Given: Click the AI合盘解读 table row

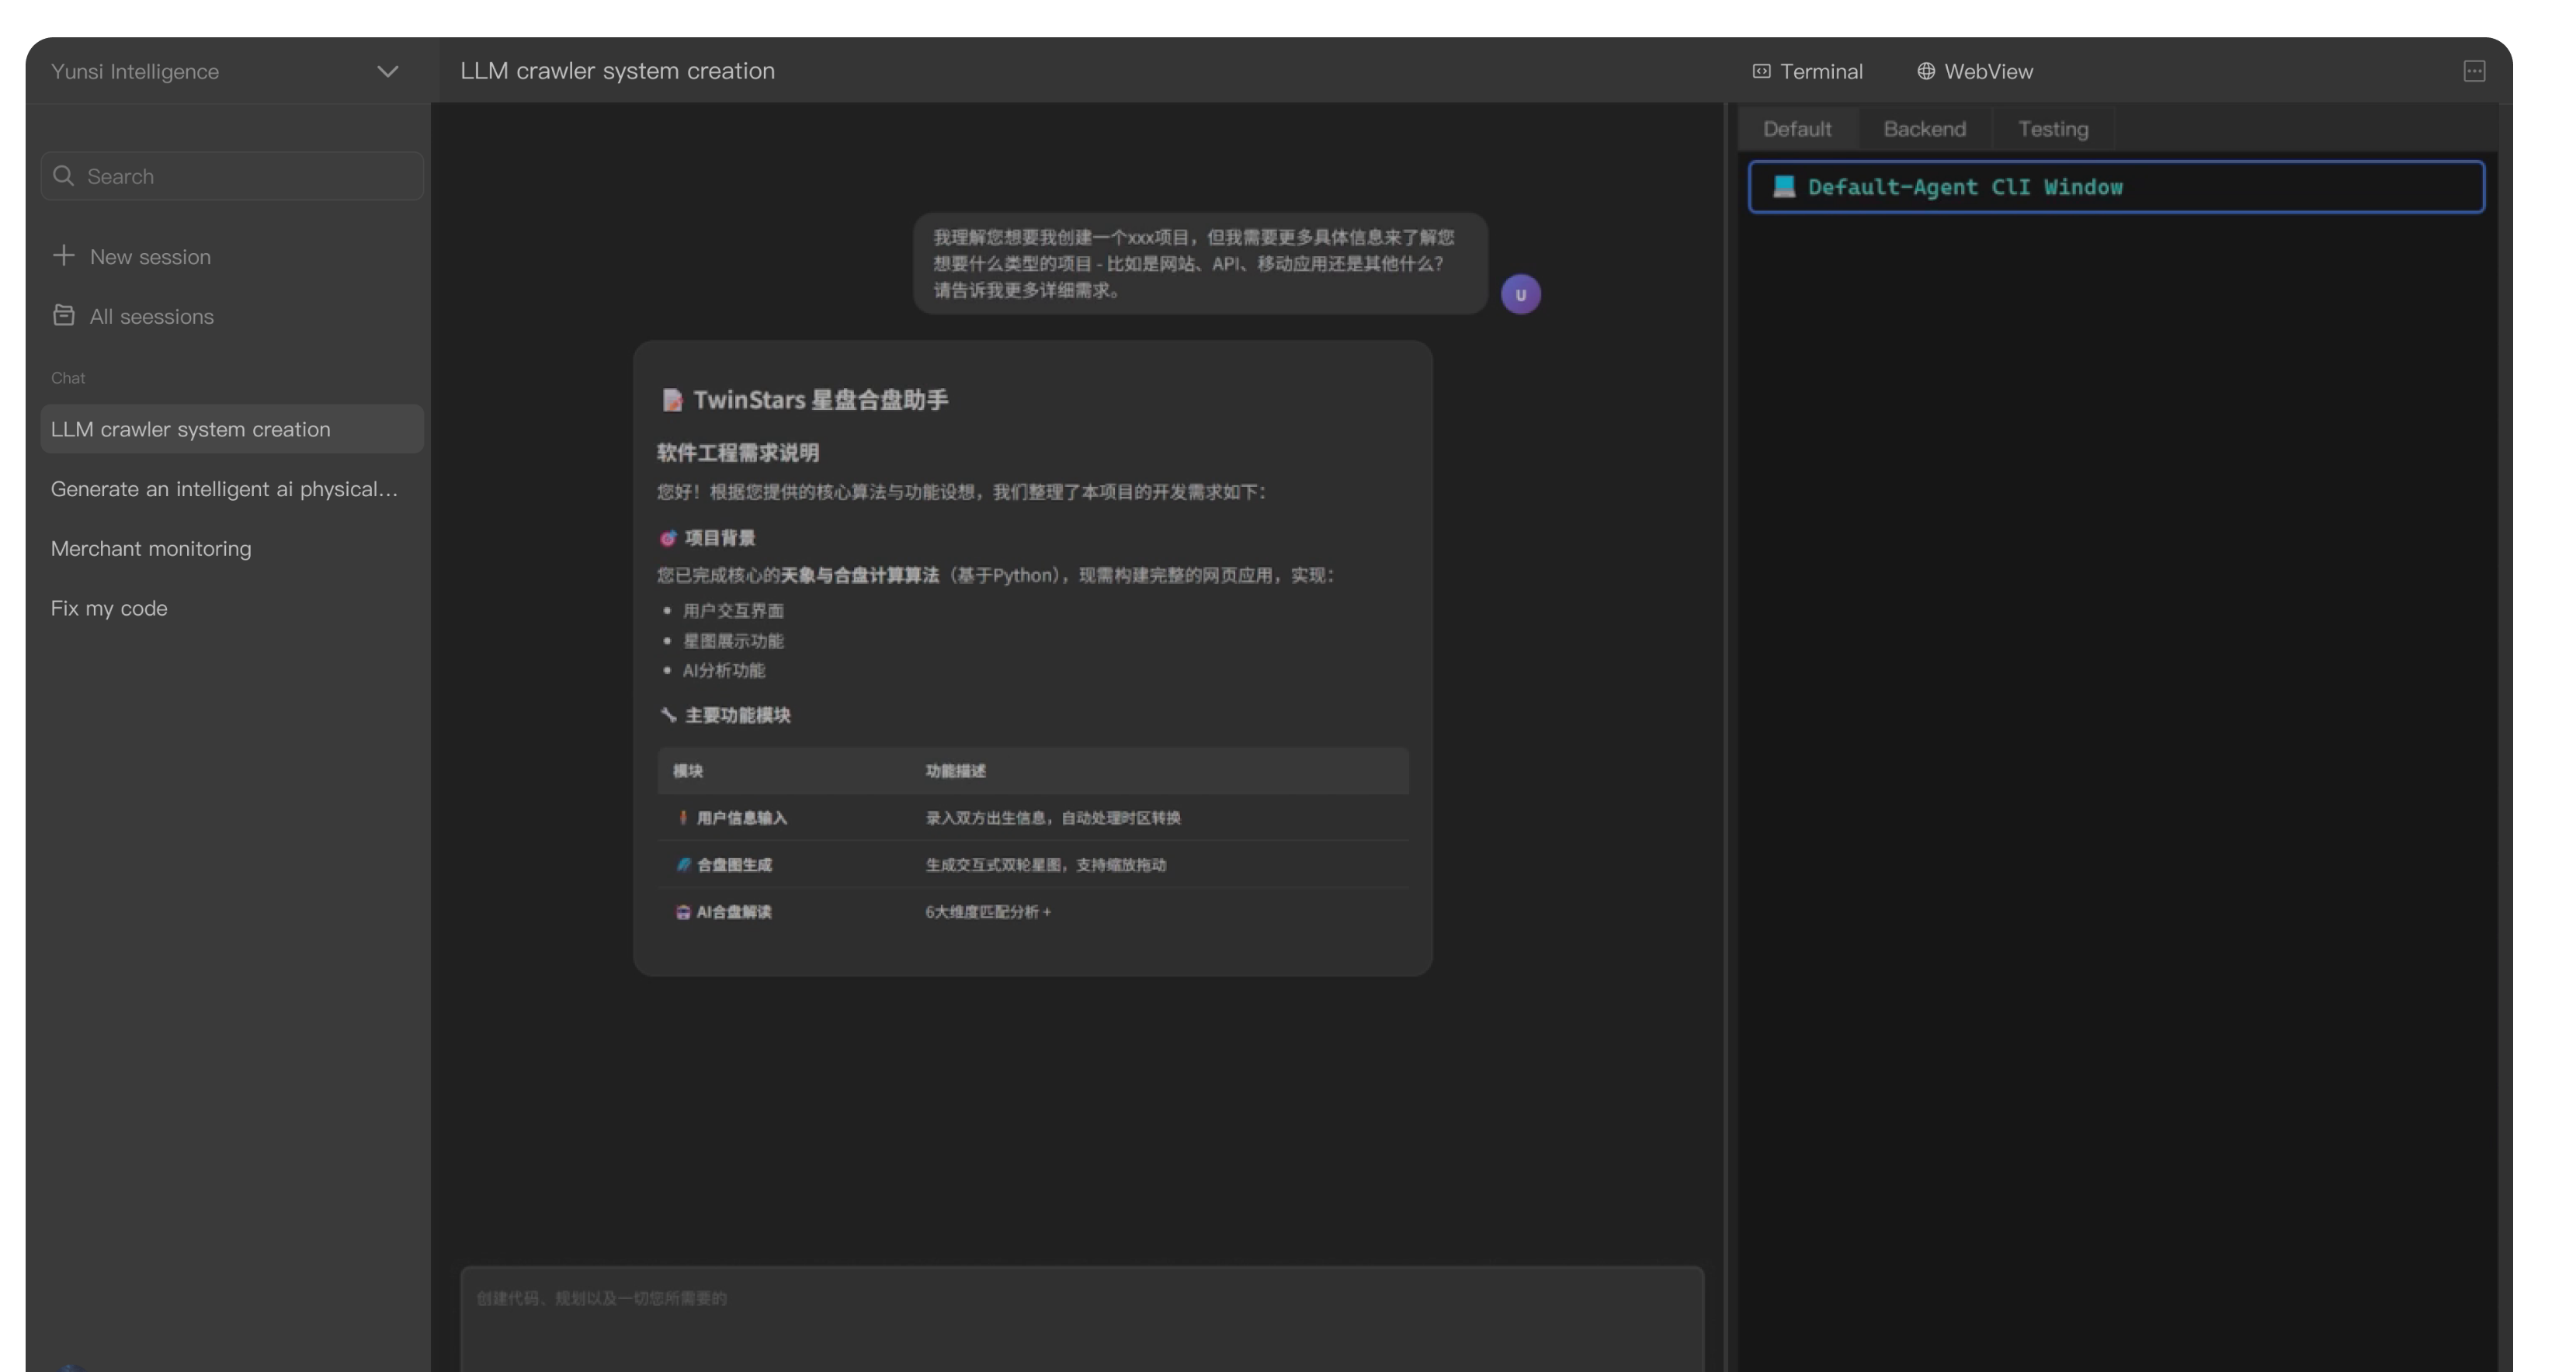Looking at the screenshot, I should click(1033, 912).
